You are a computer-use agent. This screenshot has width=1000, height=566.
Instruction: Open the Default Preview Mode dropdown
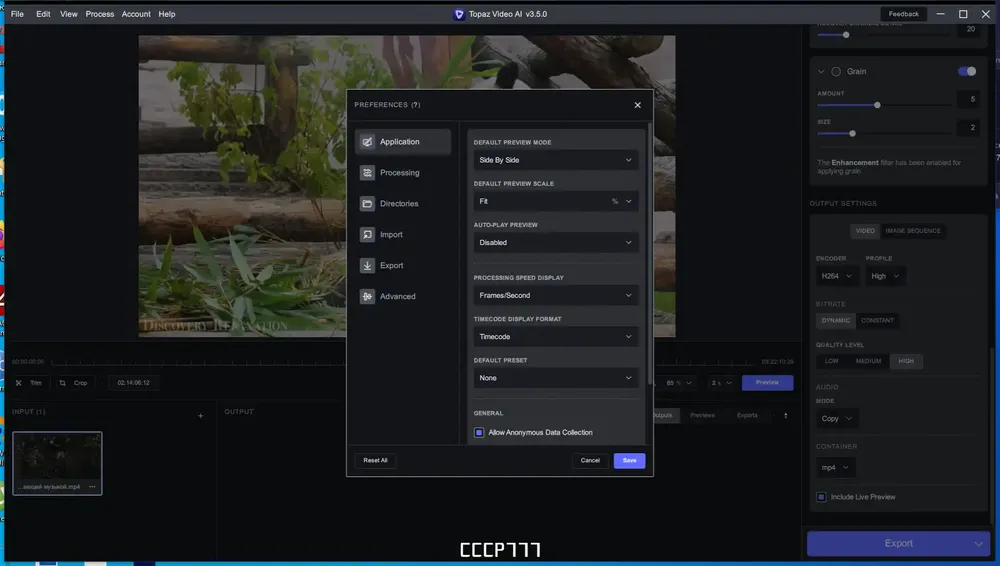click(x=555, y=160)
